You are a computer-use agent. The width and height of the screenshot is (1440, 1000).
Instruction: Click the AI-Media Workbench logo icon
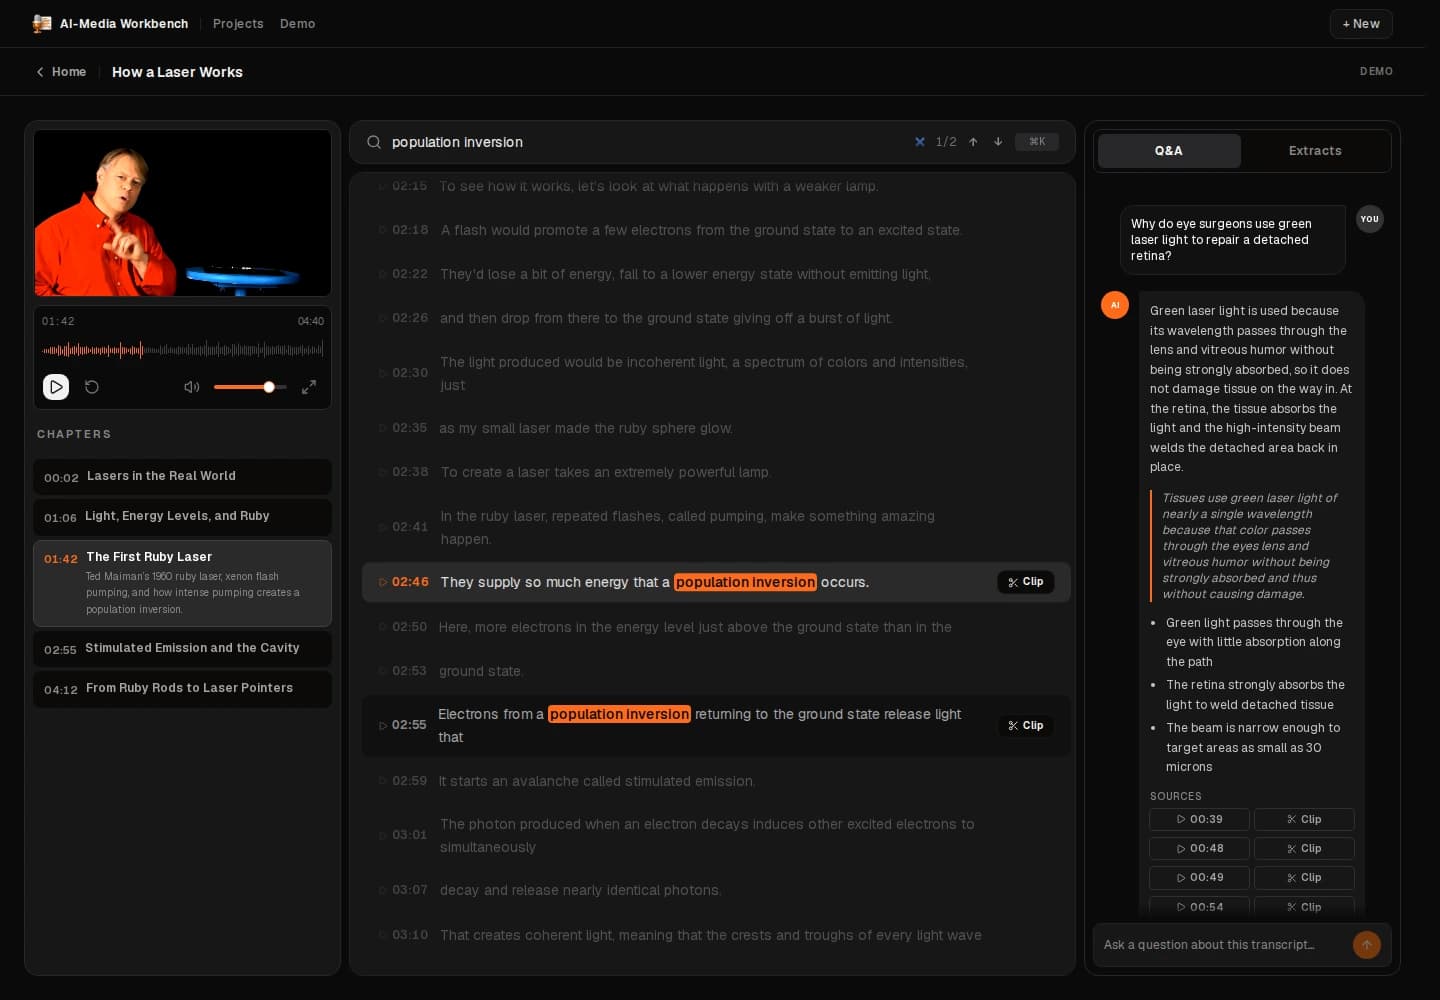coord(42,23)
